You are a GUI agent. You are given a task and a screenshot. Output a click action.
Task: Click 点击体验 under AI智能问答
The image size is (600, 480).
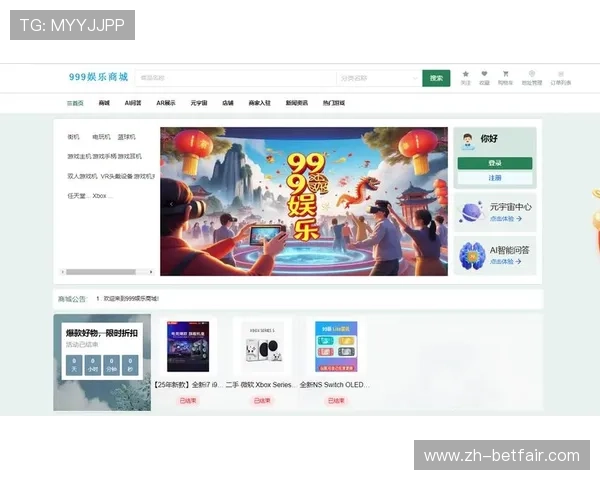pyautogui.click(x=506, y=261)
